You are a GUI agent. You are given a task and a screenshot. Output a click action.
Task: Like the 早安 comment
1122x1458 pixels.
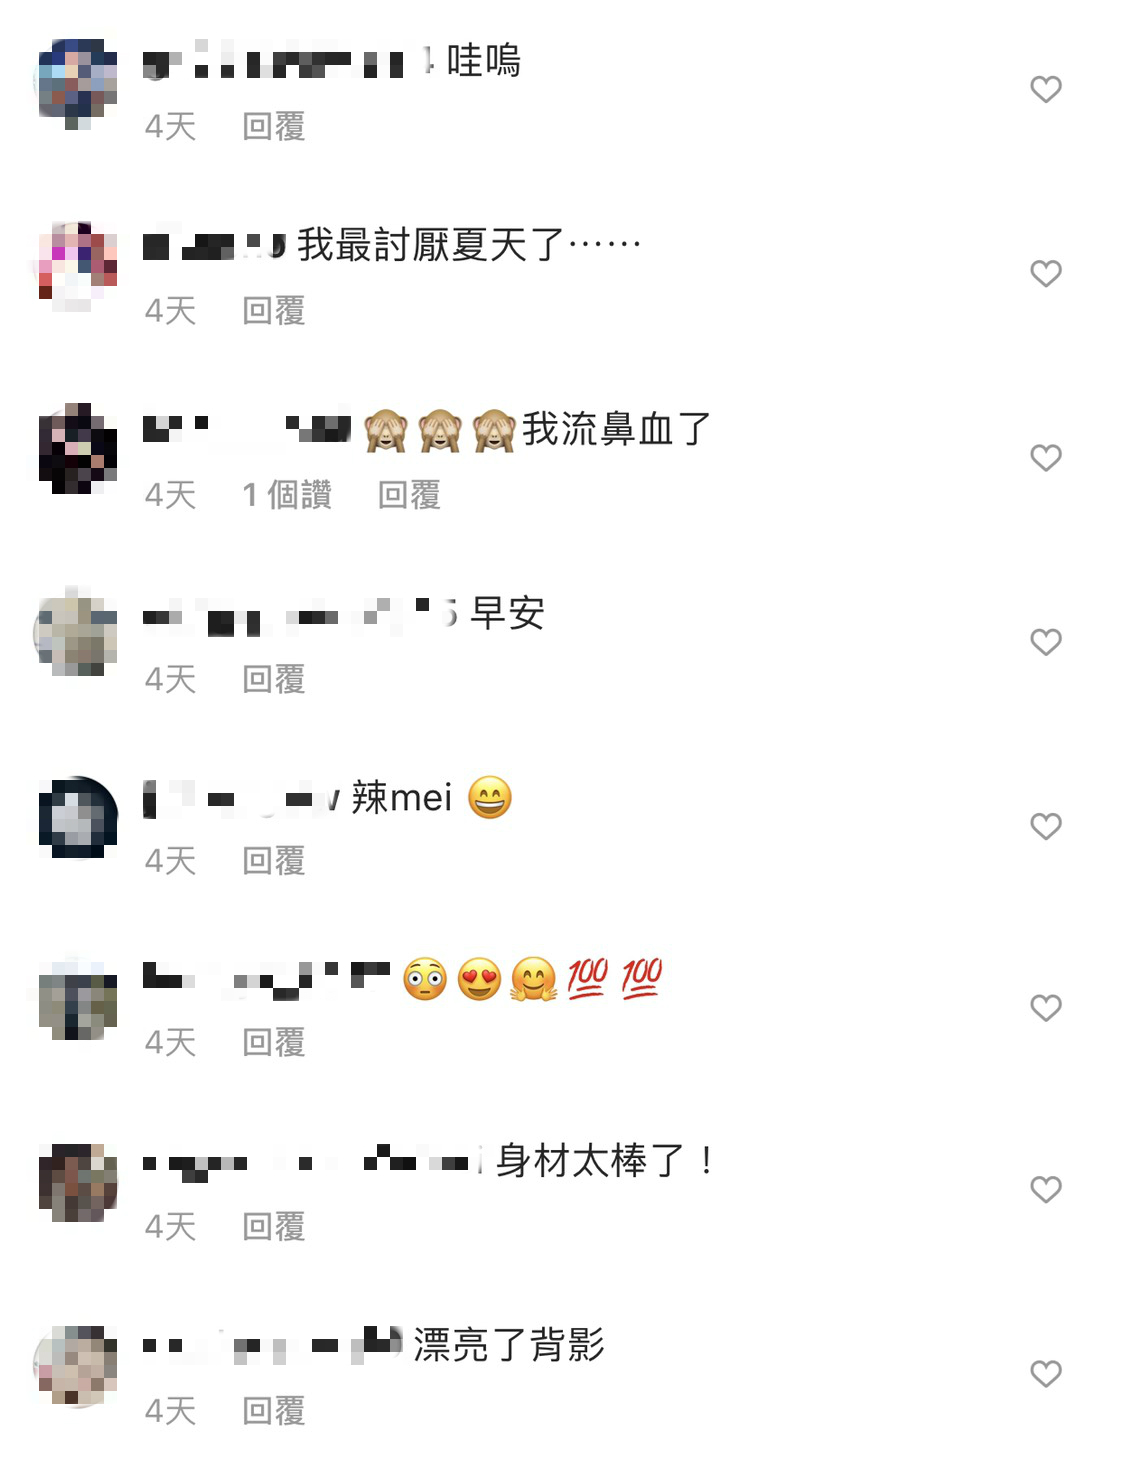(x=1045, y=642)
